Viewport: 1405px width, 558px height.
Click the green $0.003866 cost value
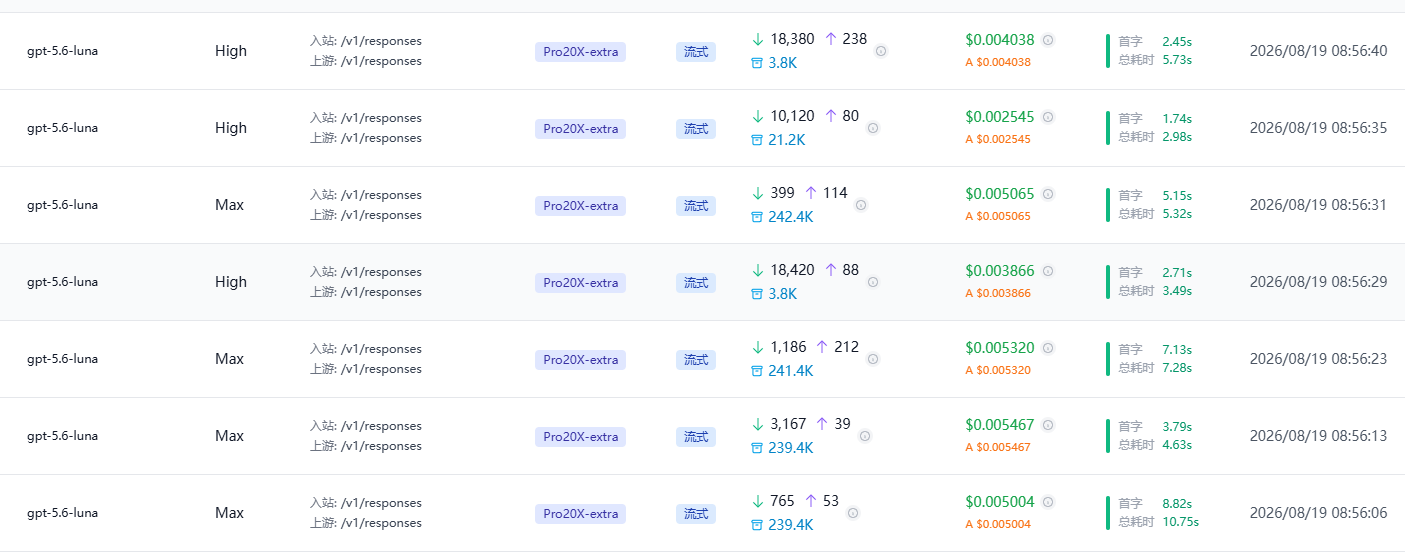pos(1000,271)
